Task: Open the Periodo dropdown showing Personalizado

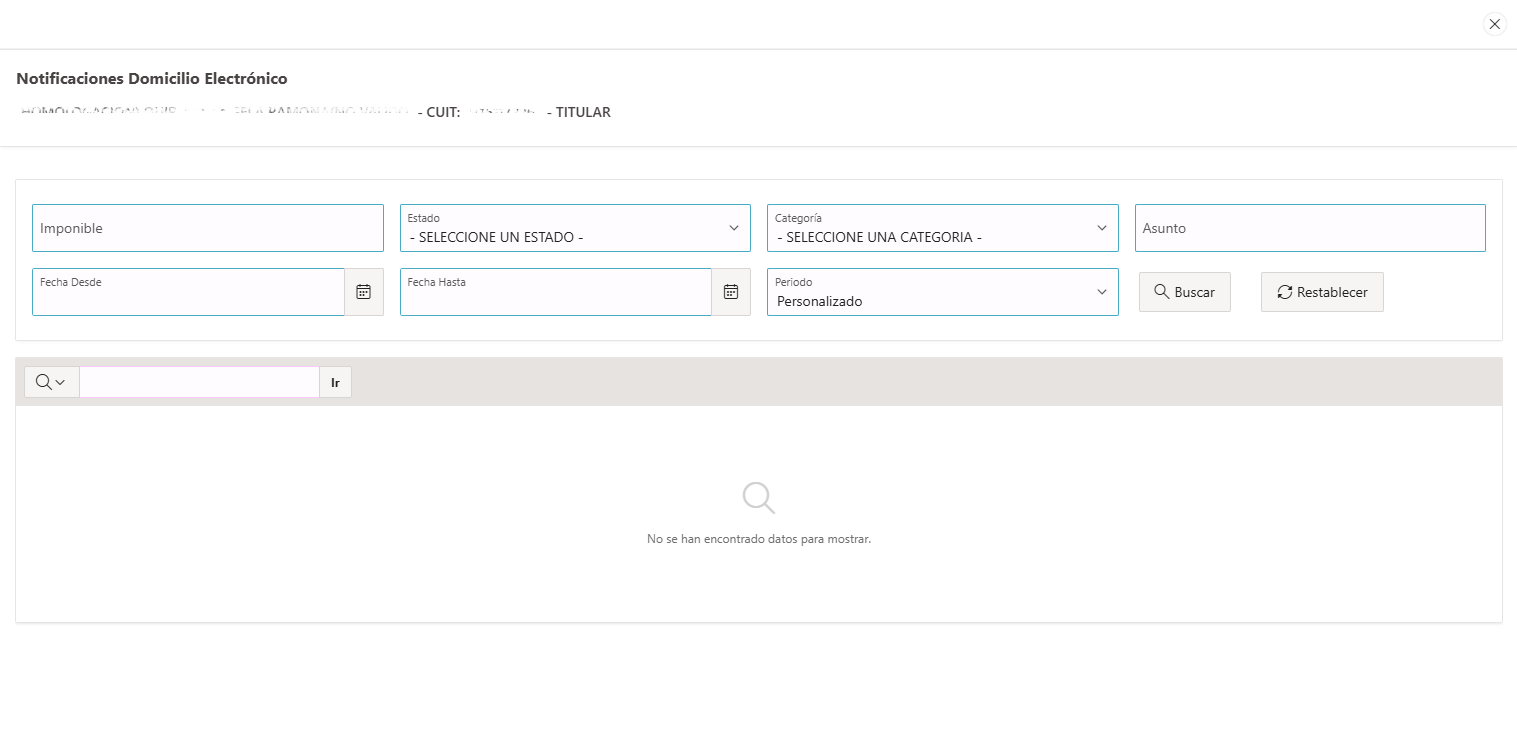Action: pos(942,293)
